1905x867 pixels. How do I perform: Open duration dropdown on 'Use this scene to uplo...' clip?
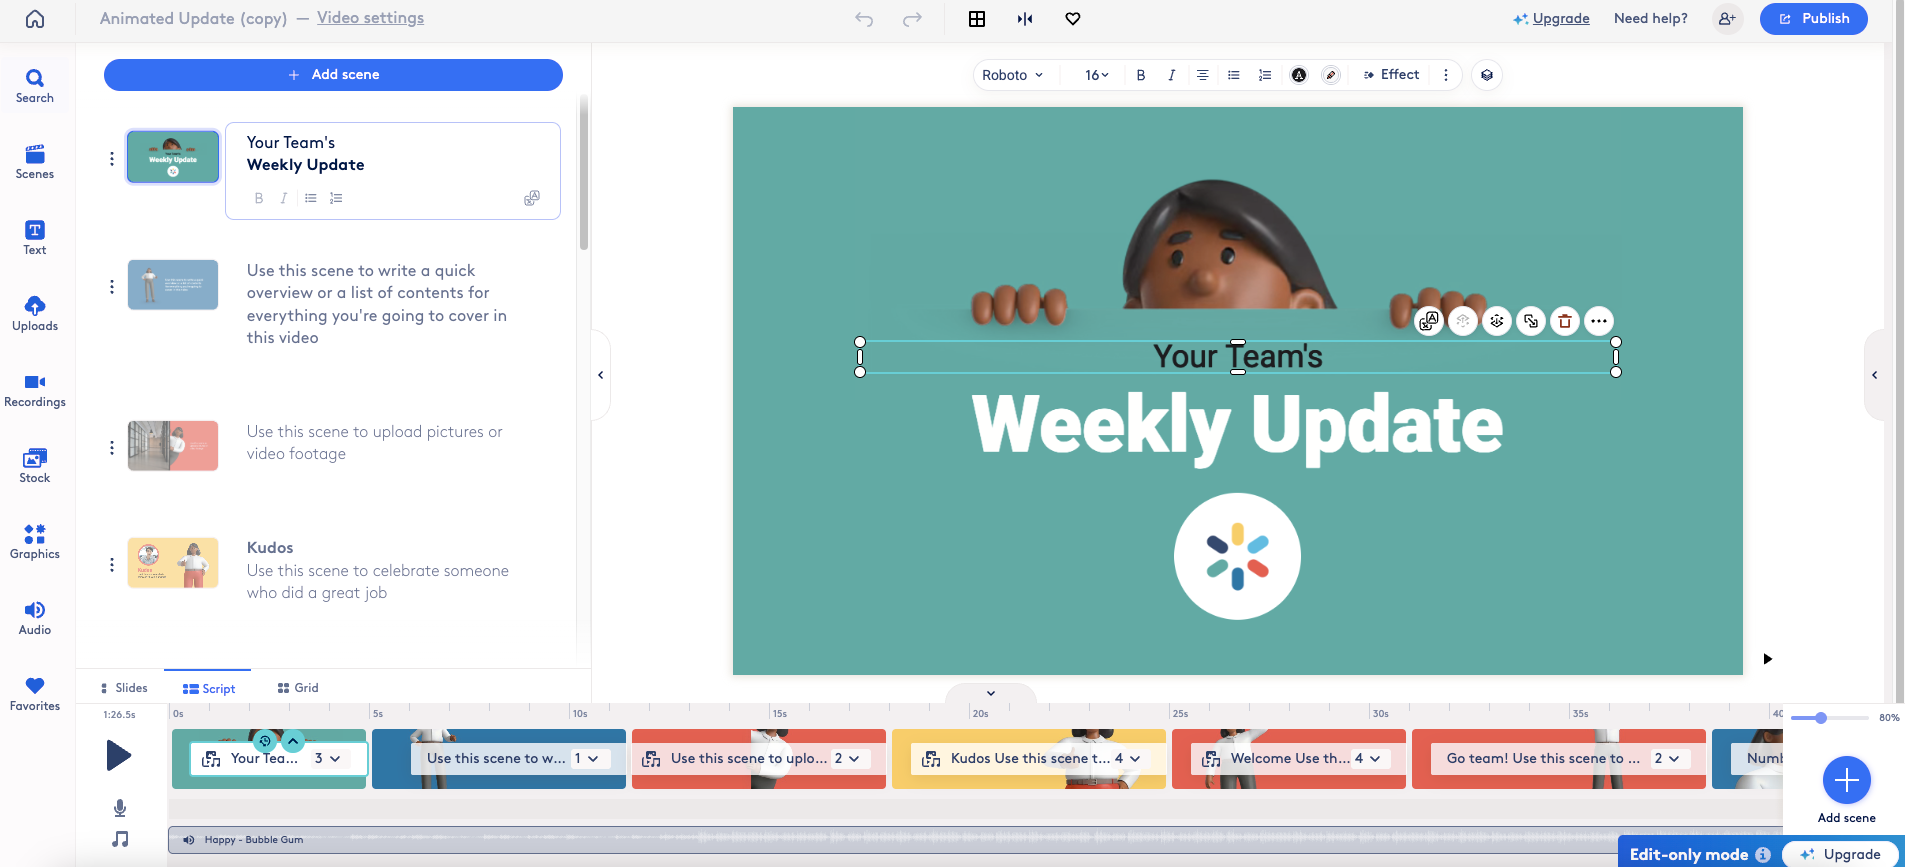click(847, 759)
